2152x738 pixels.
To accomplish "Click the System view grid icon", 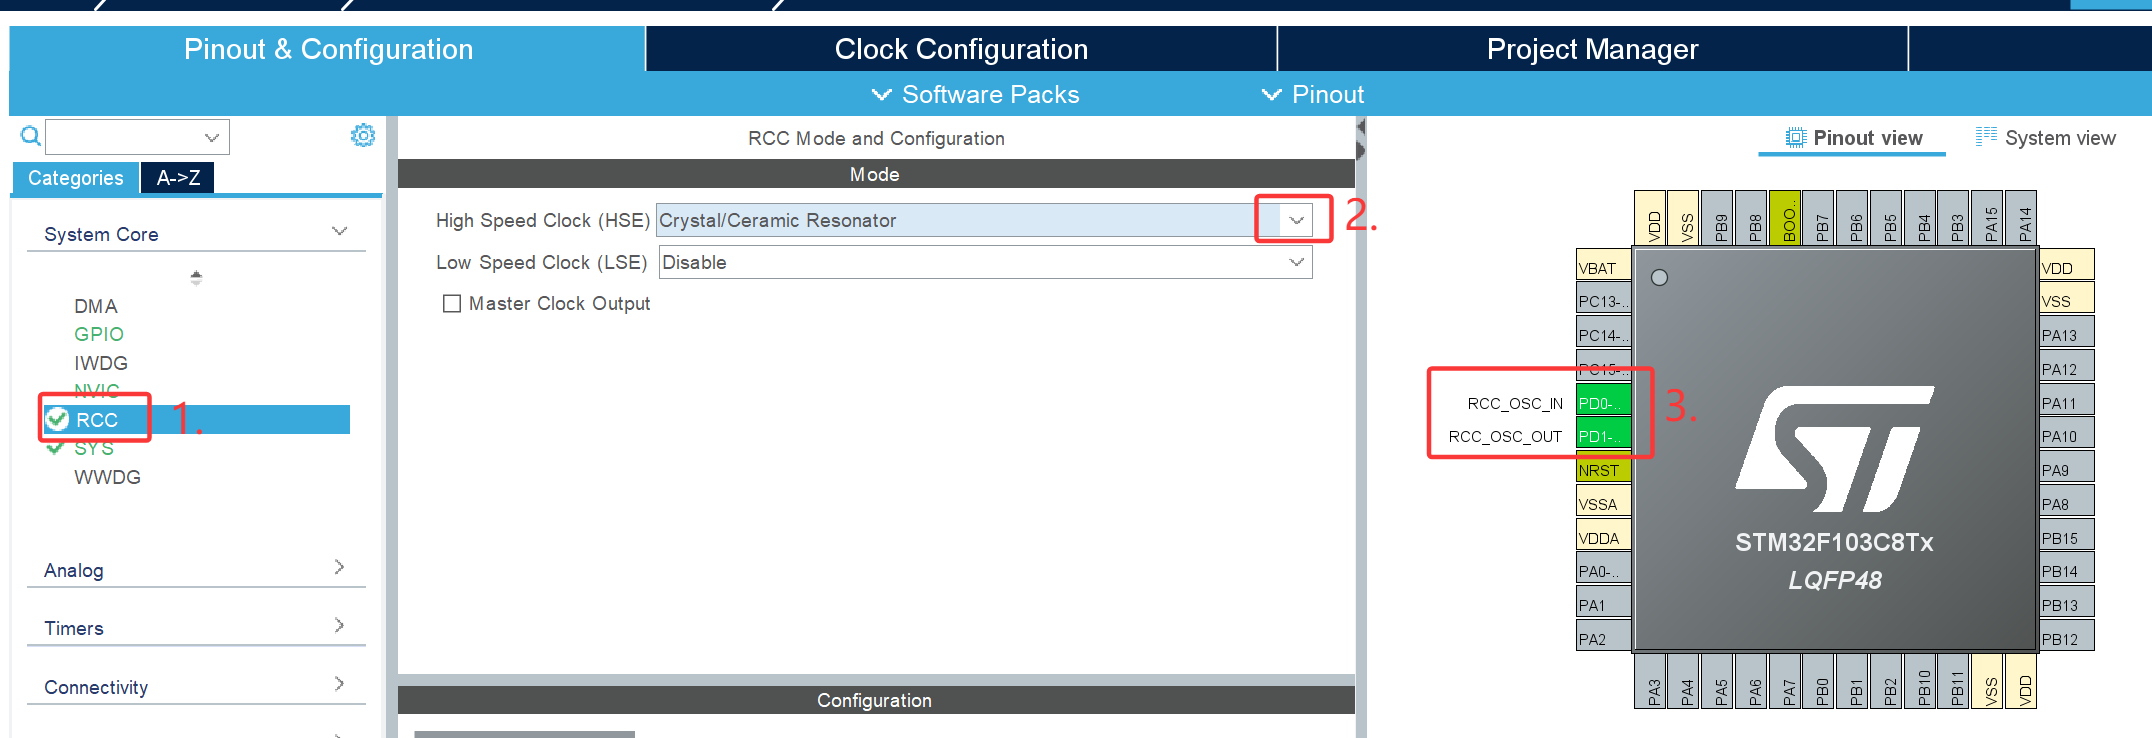I will click(1986, 137).
